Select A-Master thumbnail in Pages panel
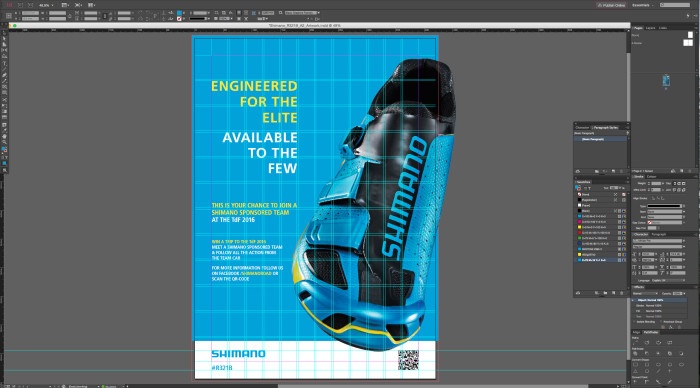This screenshot has height=388, width=700. click(688, 43)
